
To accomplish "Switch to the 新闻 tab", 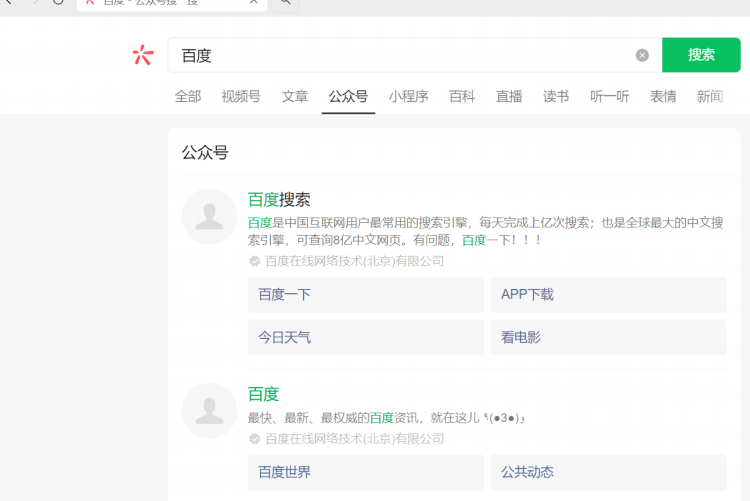I will pos(710,97).
